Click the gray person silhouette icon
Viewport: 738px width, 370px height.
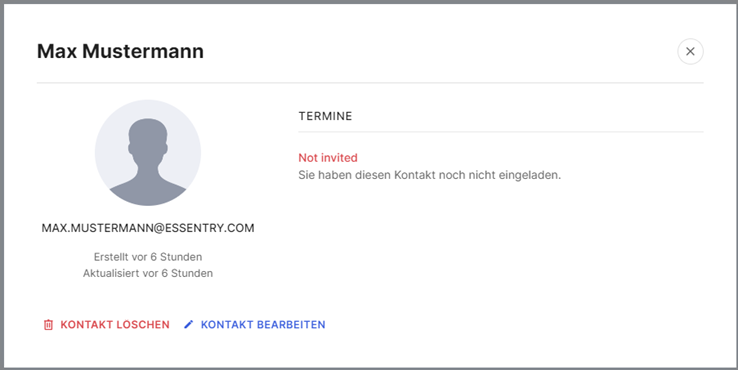point(148,160)
